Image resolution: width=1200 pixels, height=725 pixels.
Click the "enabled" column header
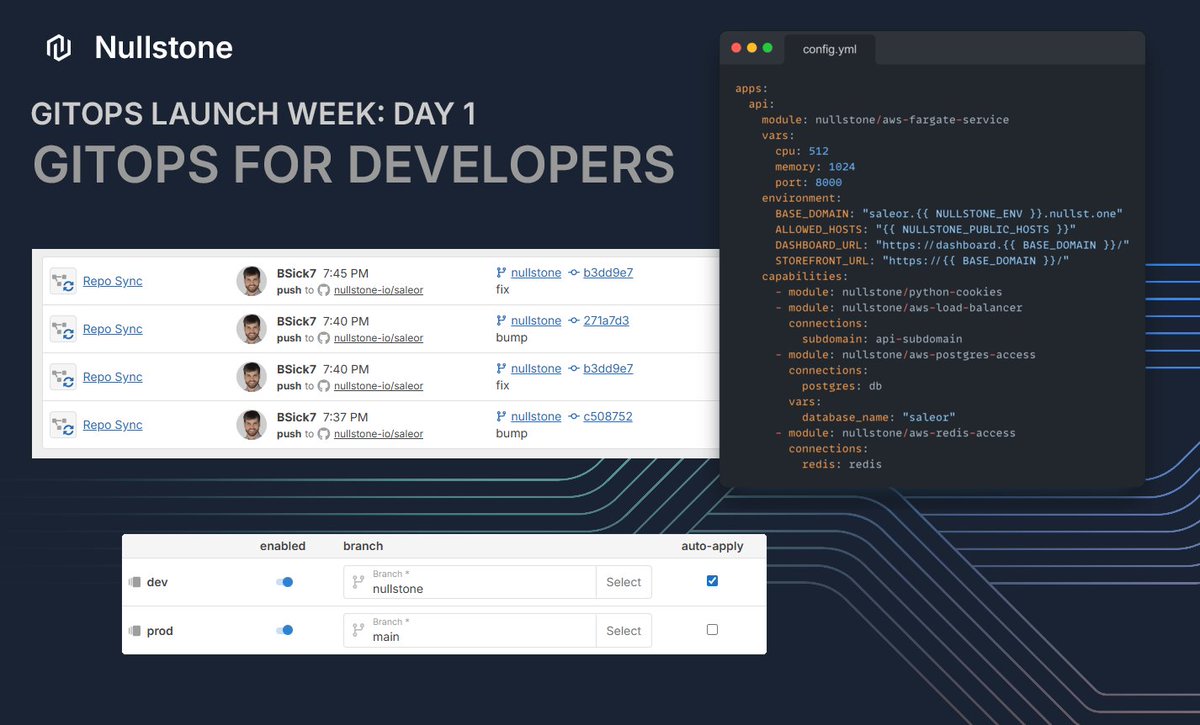283,546
